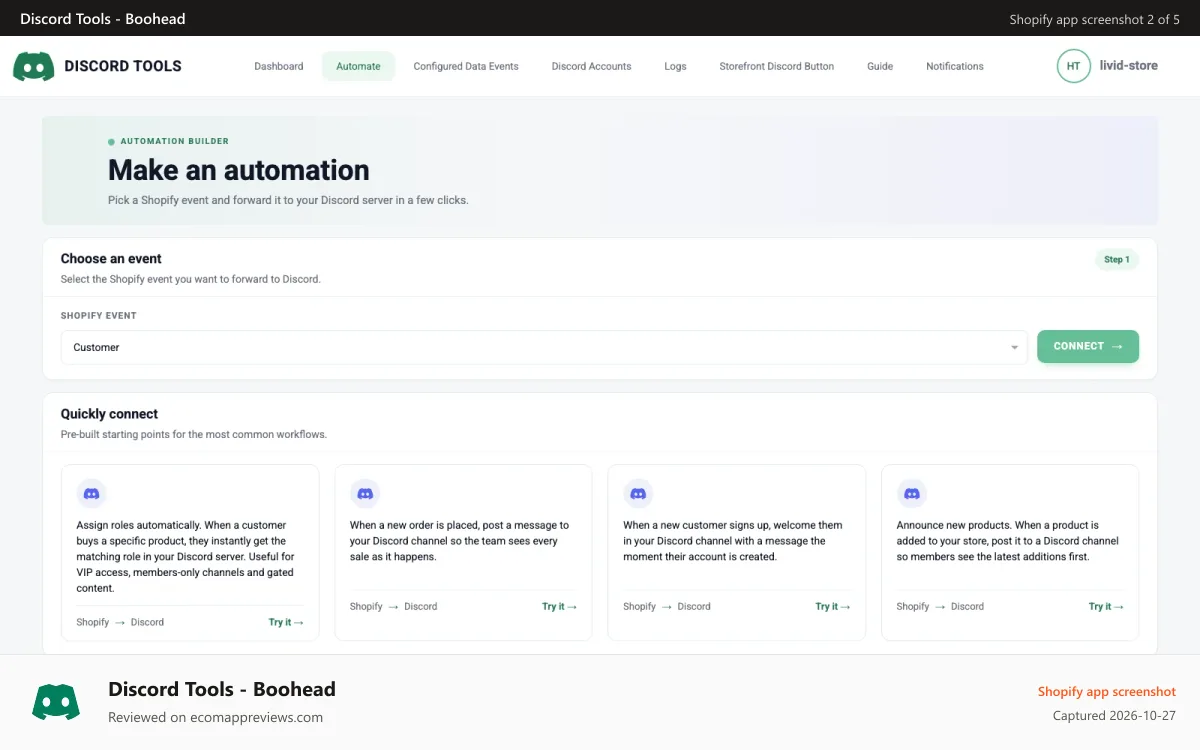Open the Shopify Event dropdown showing Customer
This screenshot has width=1200, height=750.
pyautogui.click(x=544, y=347)
